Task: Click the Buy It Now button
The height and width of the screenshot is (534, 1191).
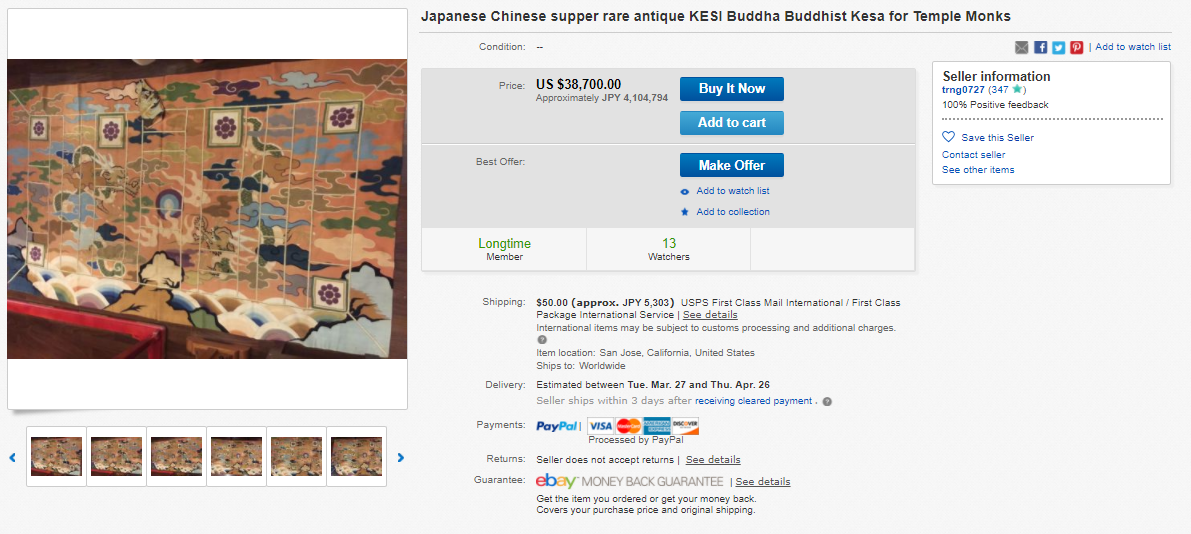Action: (731, 89)
